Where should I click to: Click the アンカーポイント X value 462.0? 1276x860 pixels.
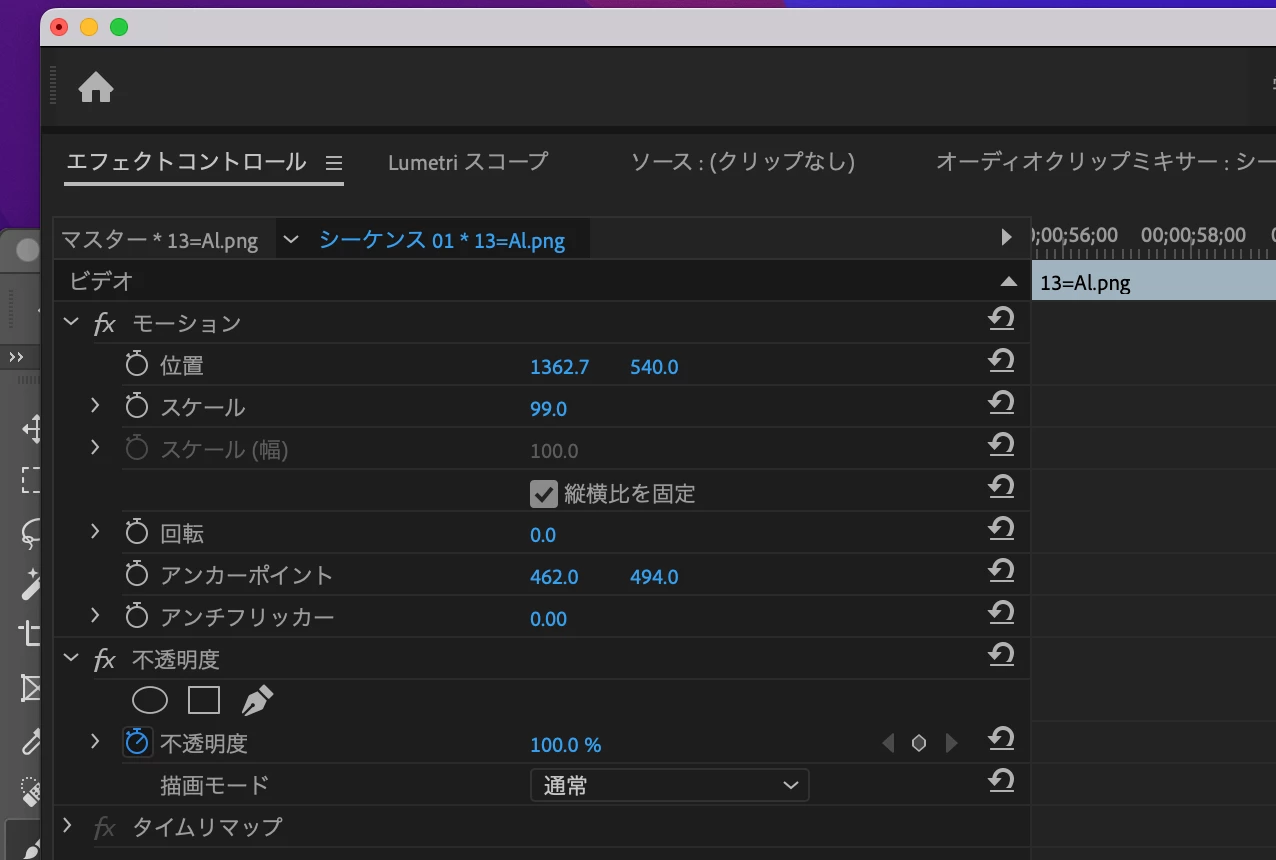coord(554,577)
